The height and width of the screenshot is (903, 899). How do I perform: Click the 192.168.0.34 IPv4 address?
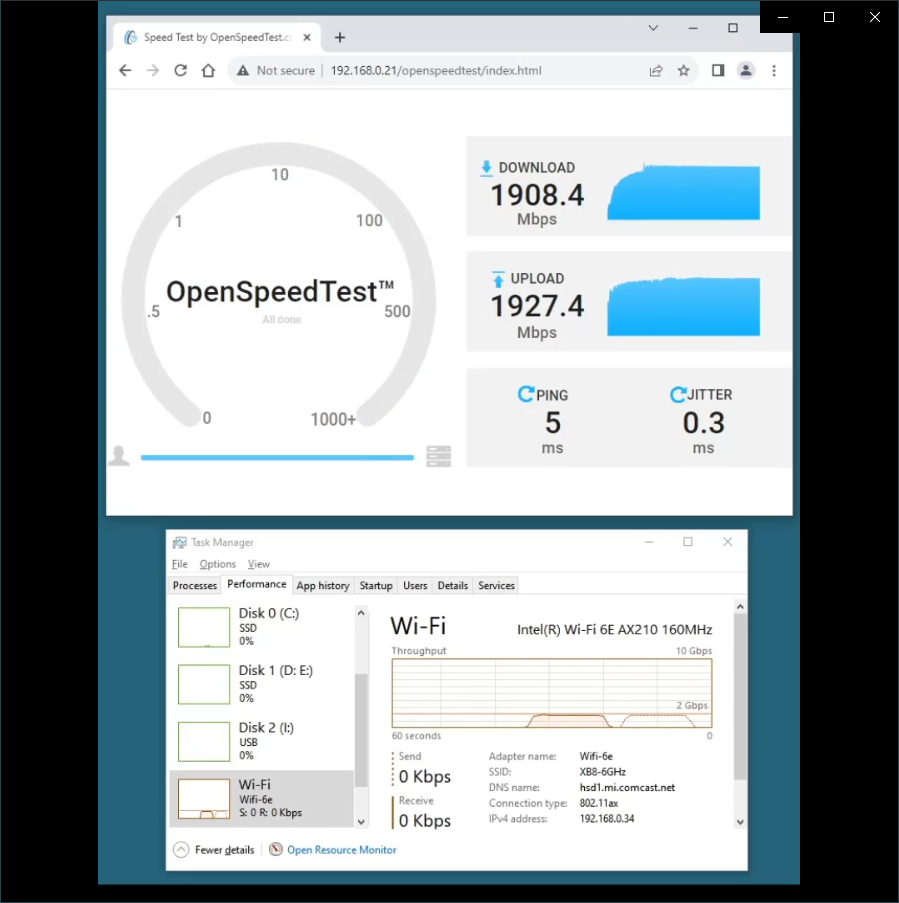[607, 818]
